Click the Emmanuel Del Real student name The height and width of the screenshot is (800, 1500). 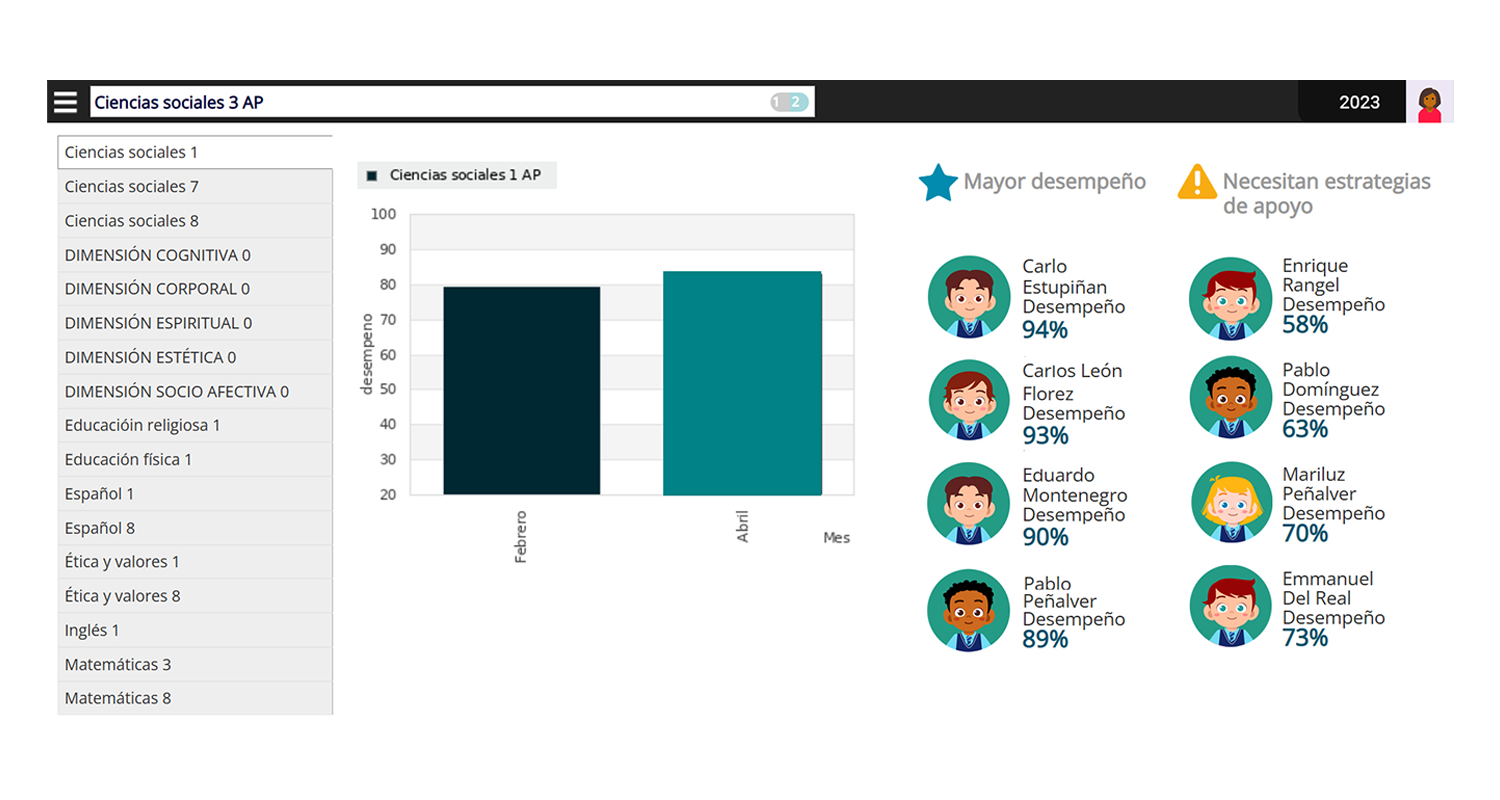click(x=1327, y=588)
